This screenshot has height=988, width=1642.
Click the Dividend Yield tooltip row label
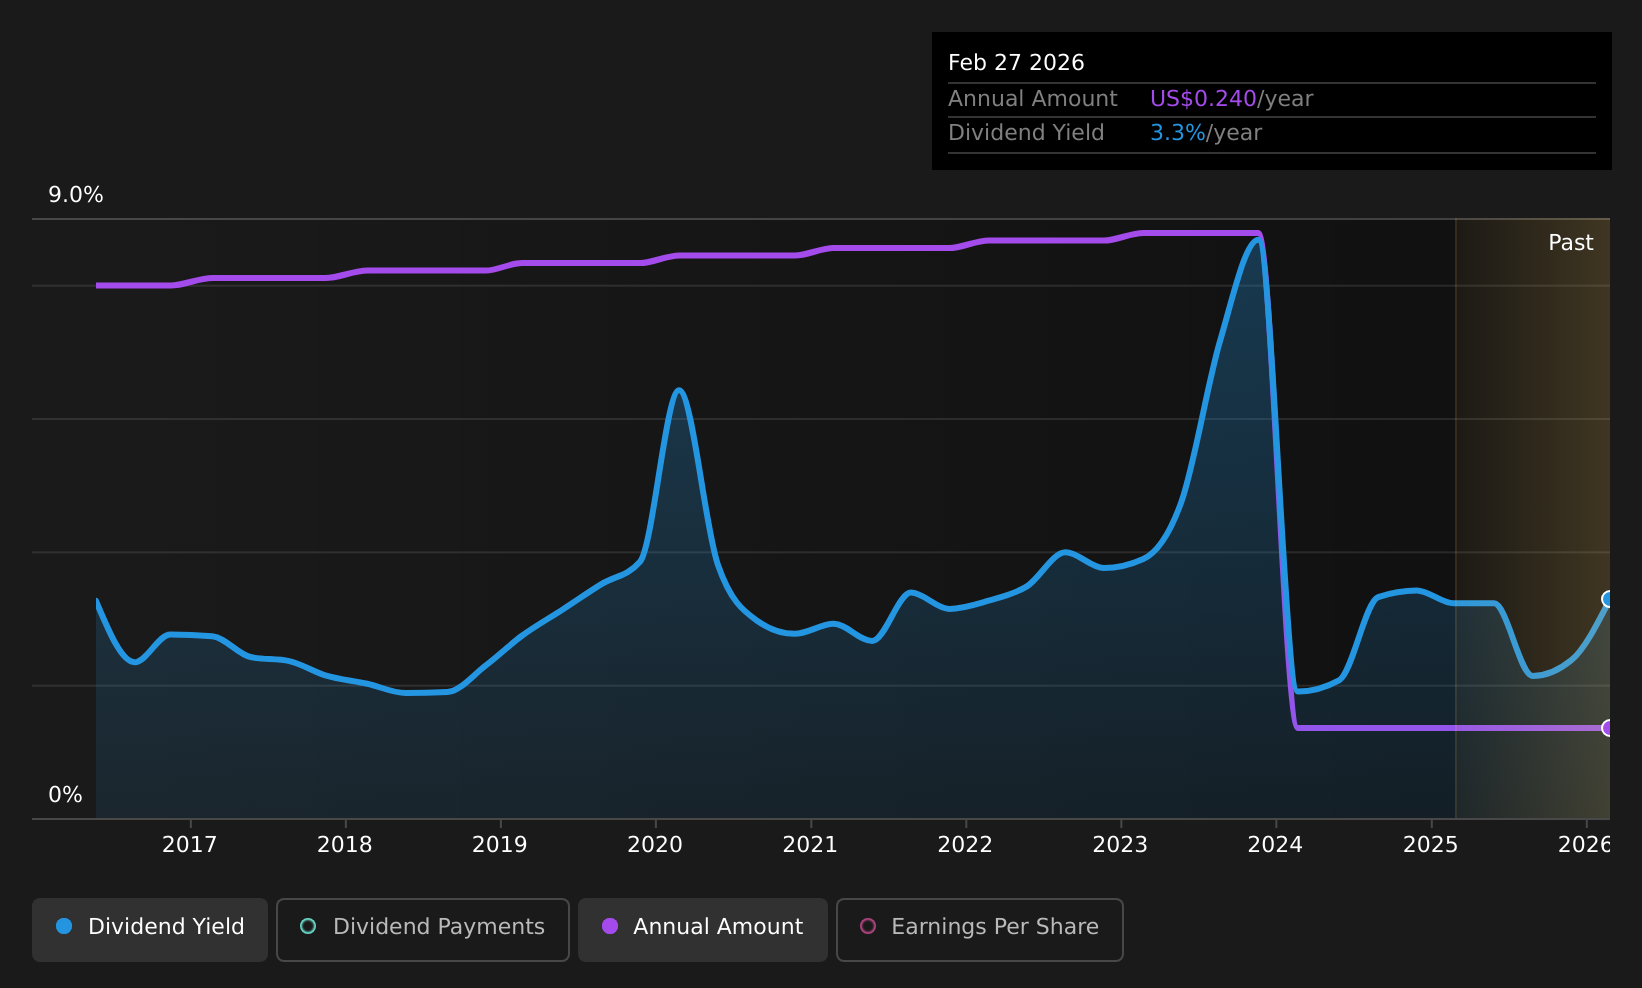[1026, 133]
